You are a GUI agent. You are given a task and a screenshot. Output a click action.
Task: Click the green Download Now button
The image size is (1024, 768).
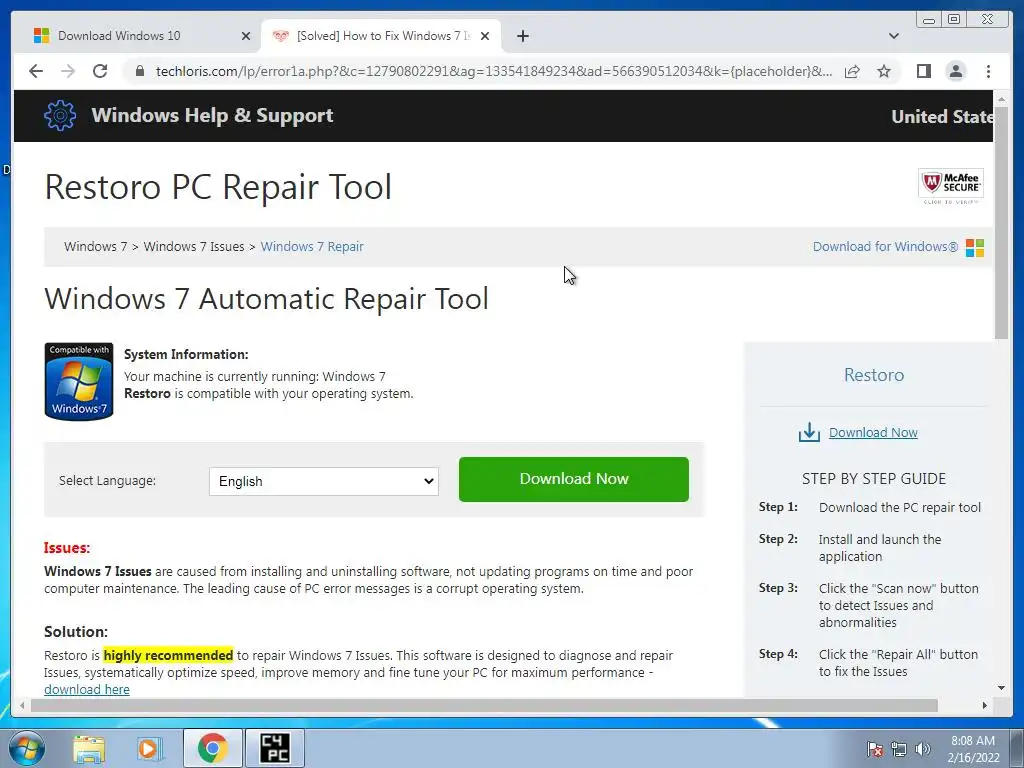pyautogui.click(x=573, y=479)
